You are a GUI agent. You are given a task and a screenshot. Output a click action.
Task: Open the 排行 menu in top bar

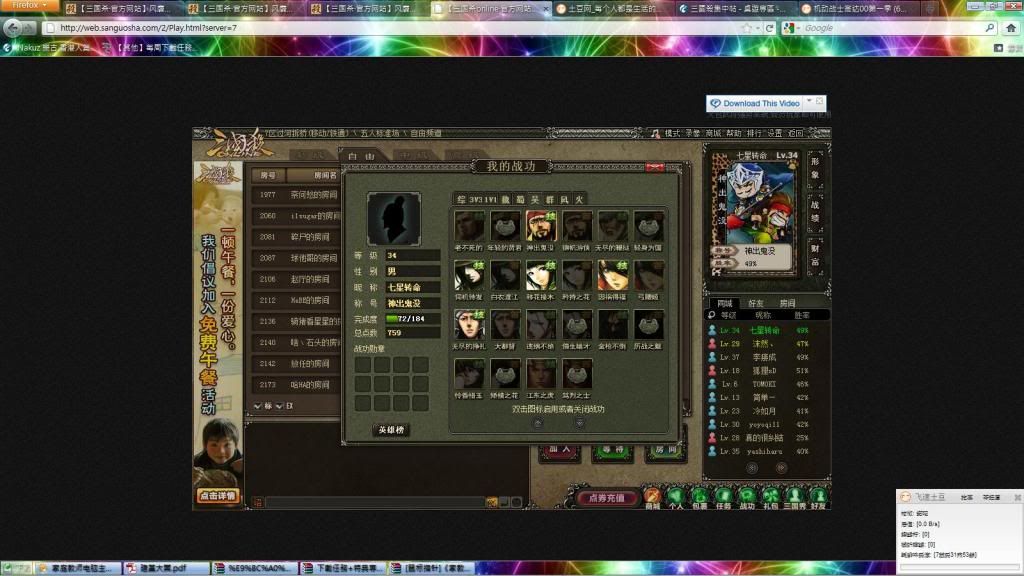(x=754, y=133)
